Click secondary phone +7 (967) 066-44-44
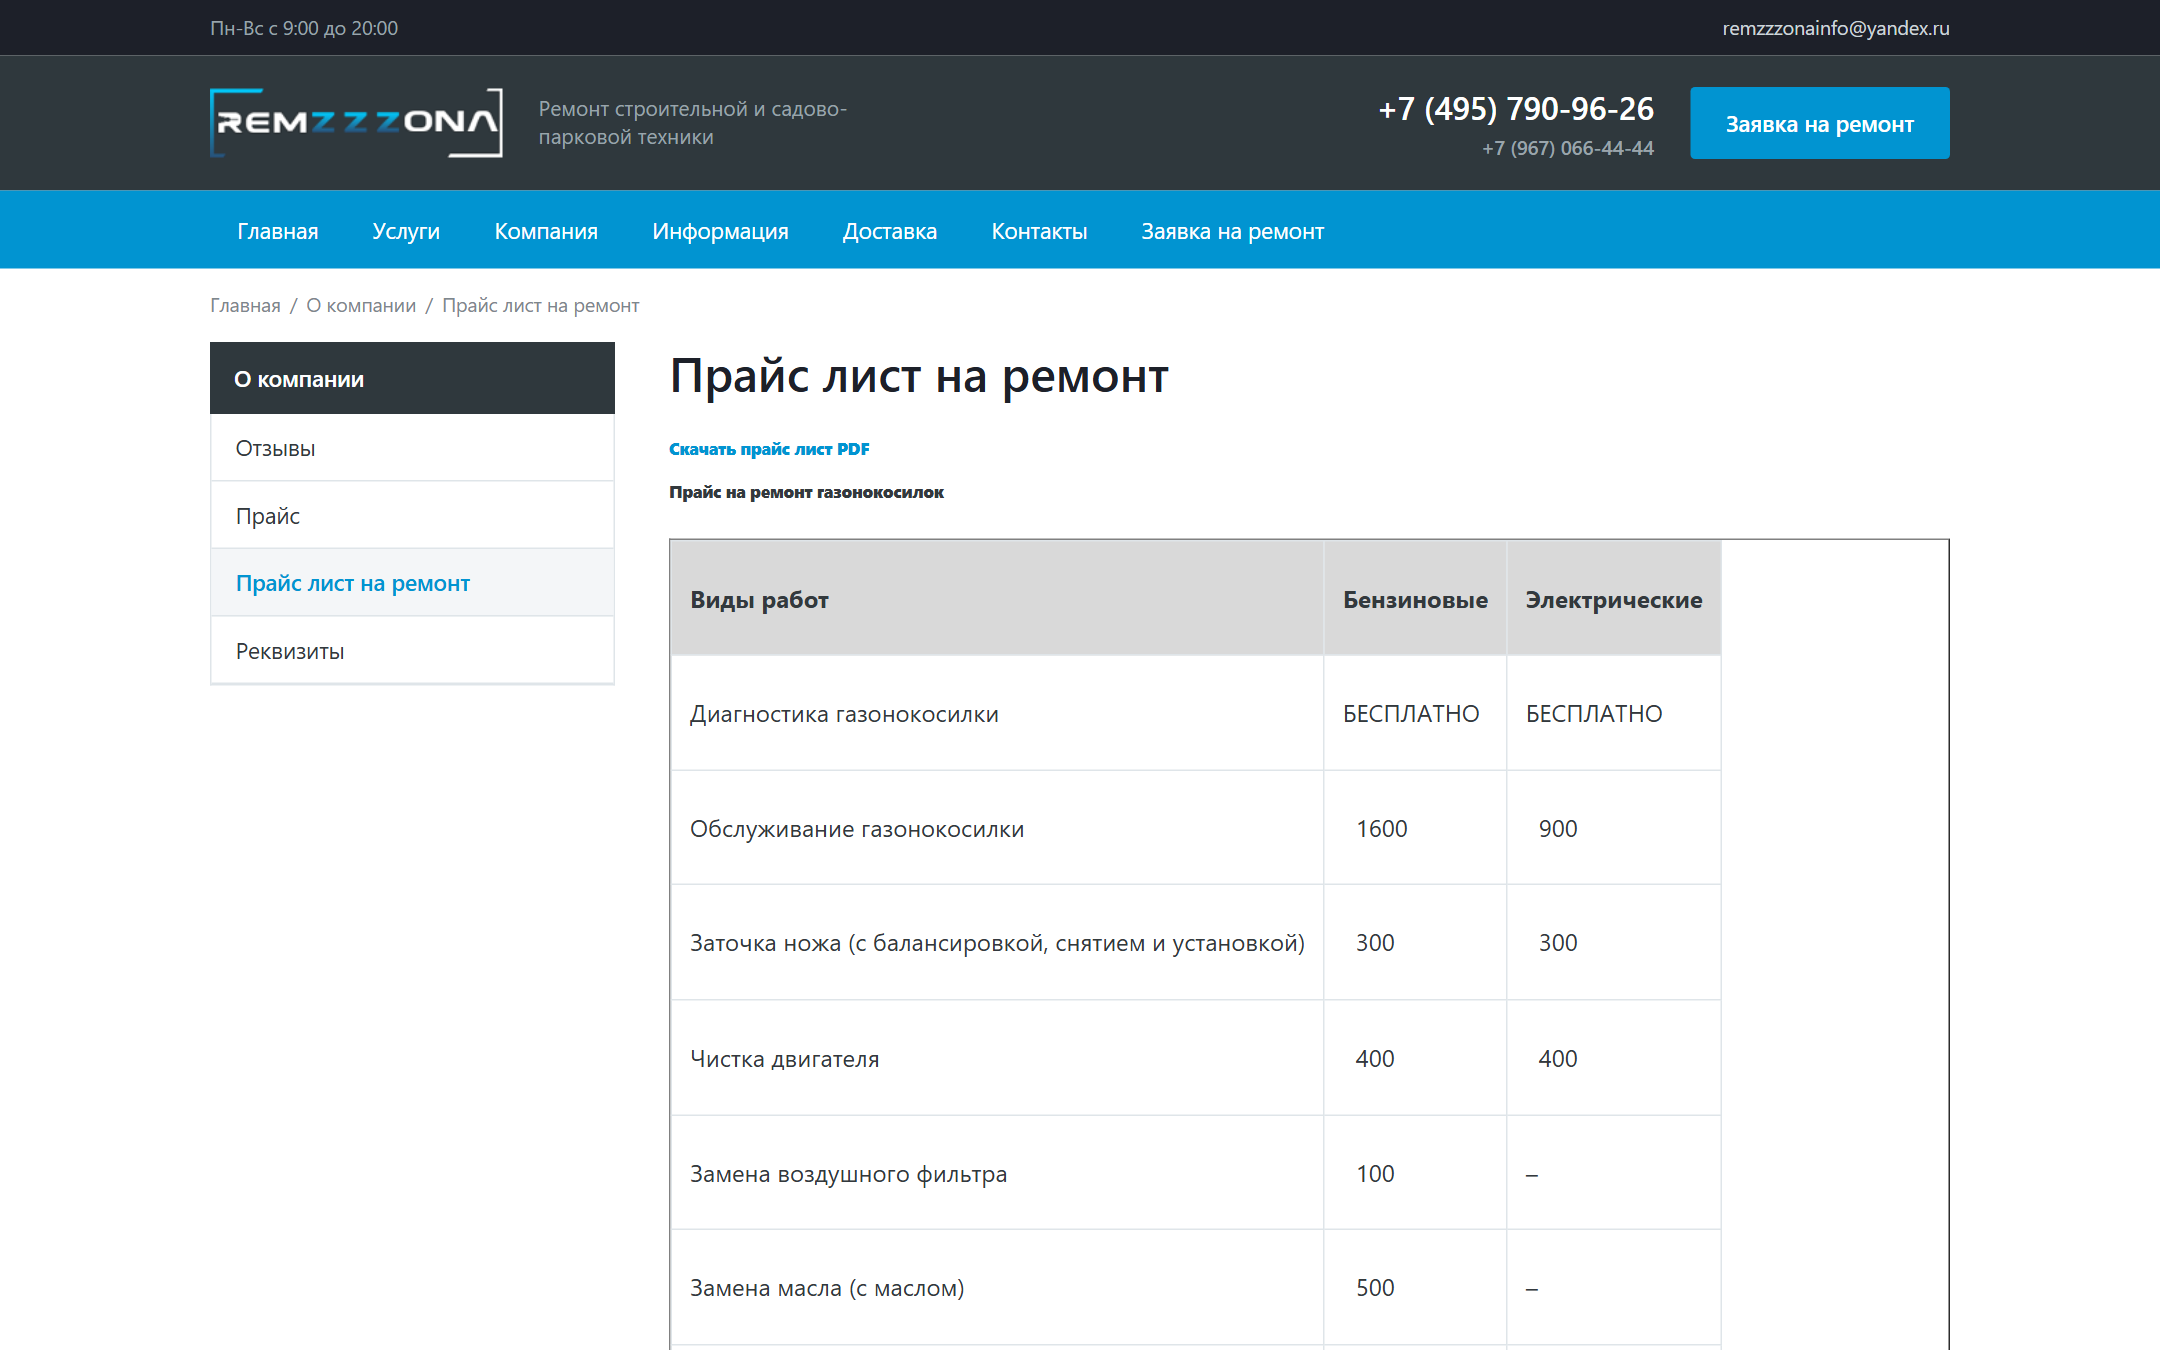Screen dimensions: 2160x1350 (x=1567, y=149)
